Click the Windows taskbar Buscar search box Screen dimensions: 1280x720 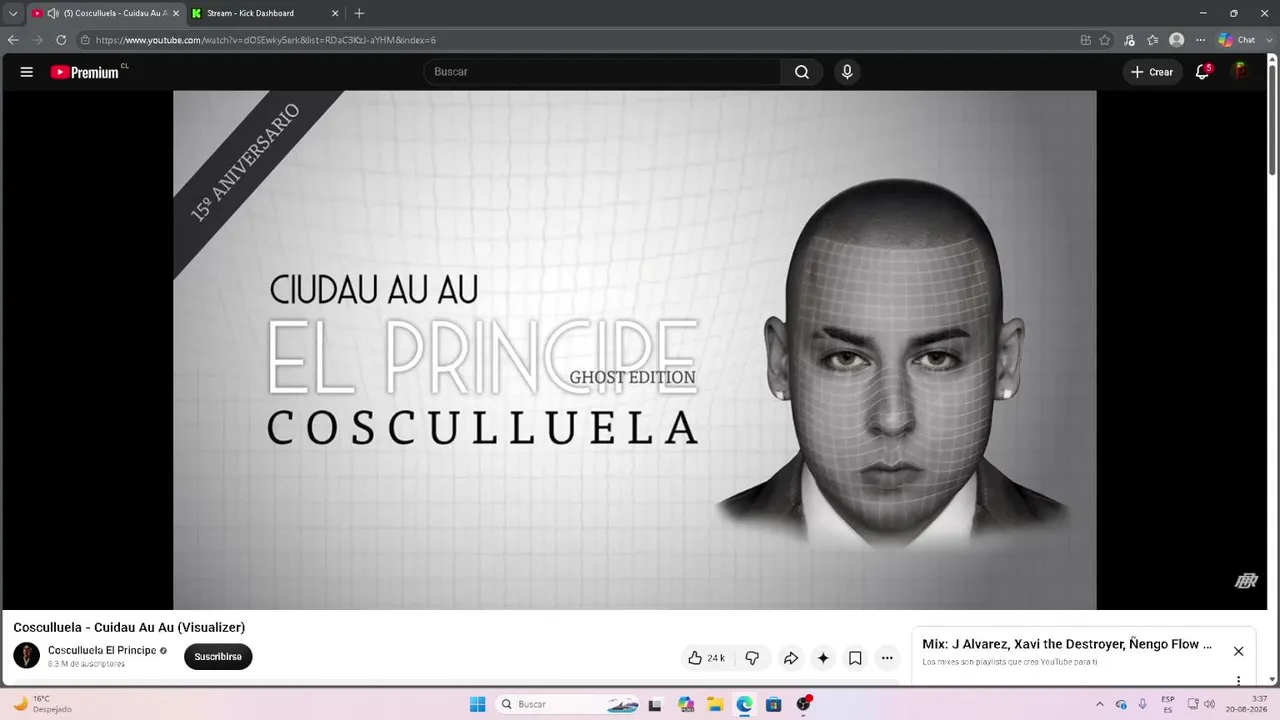coord(568,704)
